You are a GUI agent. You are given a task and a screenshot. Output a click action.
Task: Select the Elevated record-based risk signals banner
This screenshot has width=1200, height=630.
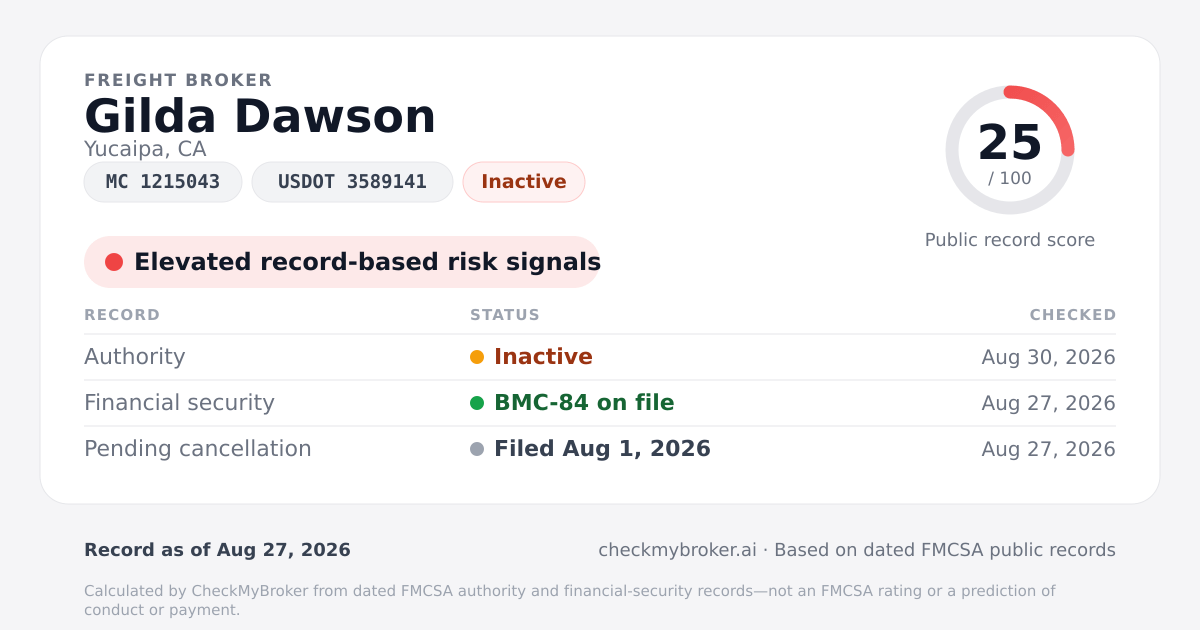(342, 262)
